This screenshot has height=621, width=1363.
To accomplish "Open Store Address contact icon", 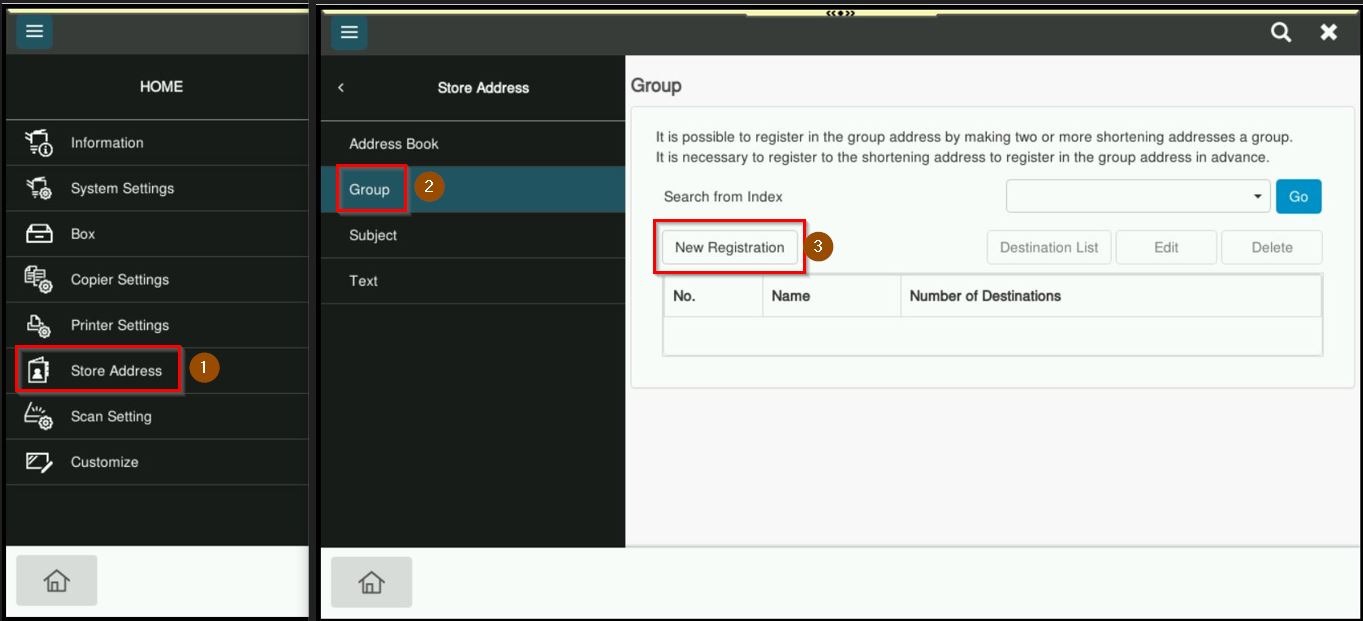I will pyautogui.click(x=38, y=371).
